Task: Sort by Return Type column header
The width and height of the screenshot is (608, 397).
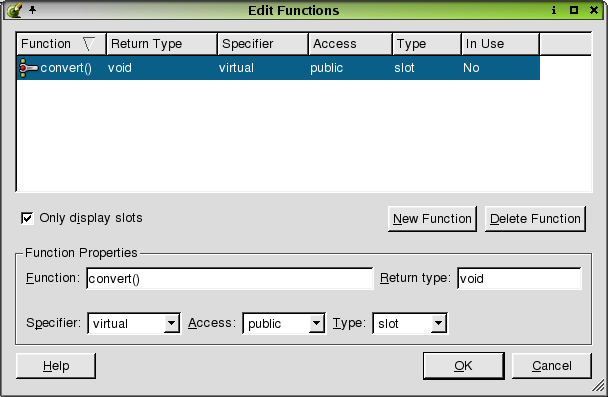Action: click(162, 44)
